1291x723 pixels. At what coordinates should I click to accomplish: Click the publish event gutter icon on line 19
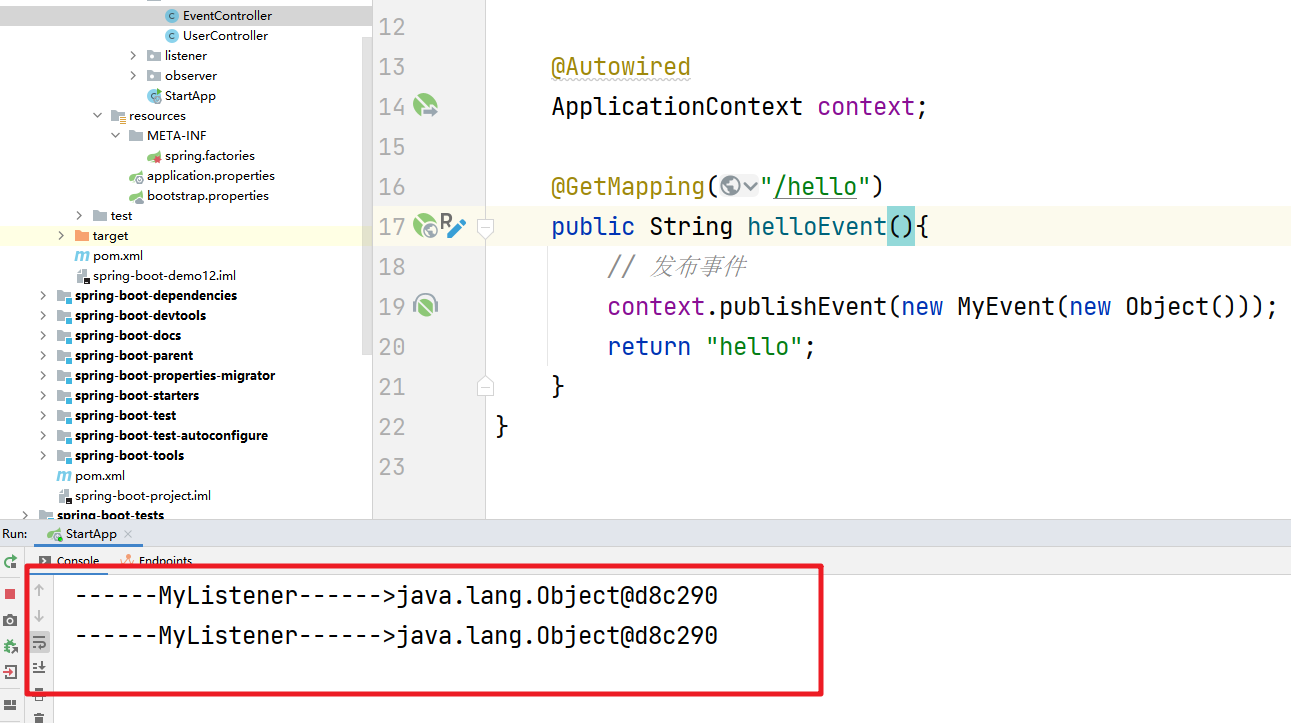pos(426,306)
